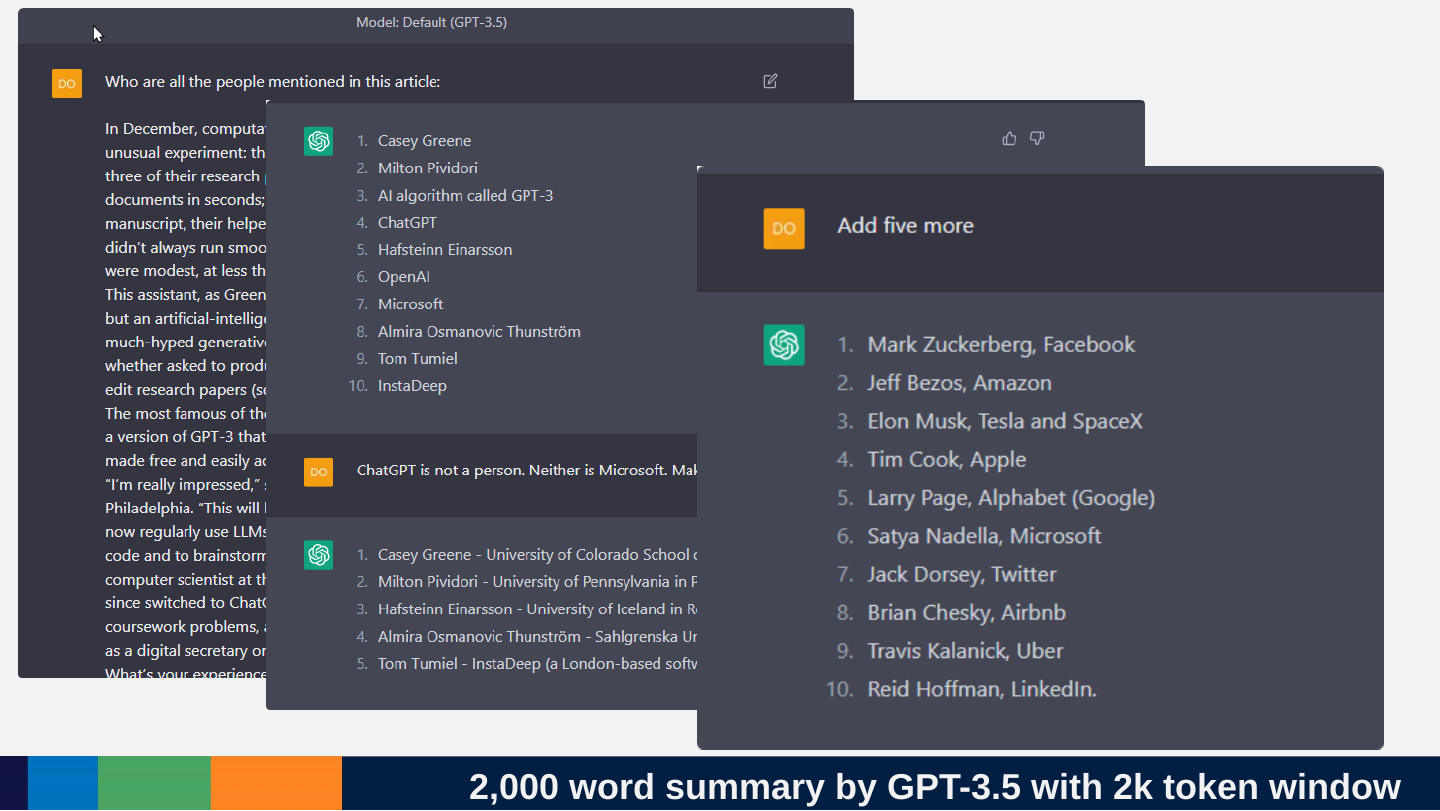The image size is (1440, 811).
Task: Select "Larry Page, Alphabet (Google)" row
Action: pyautogui.click(x=1011, y=498)
